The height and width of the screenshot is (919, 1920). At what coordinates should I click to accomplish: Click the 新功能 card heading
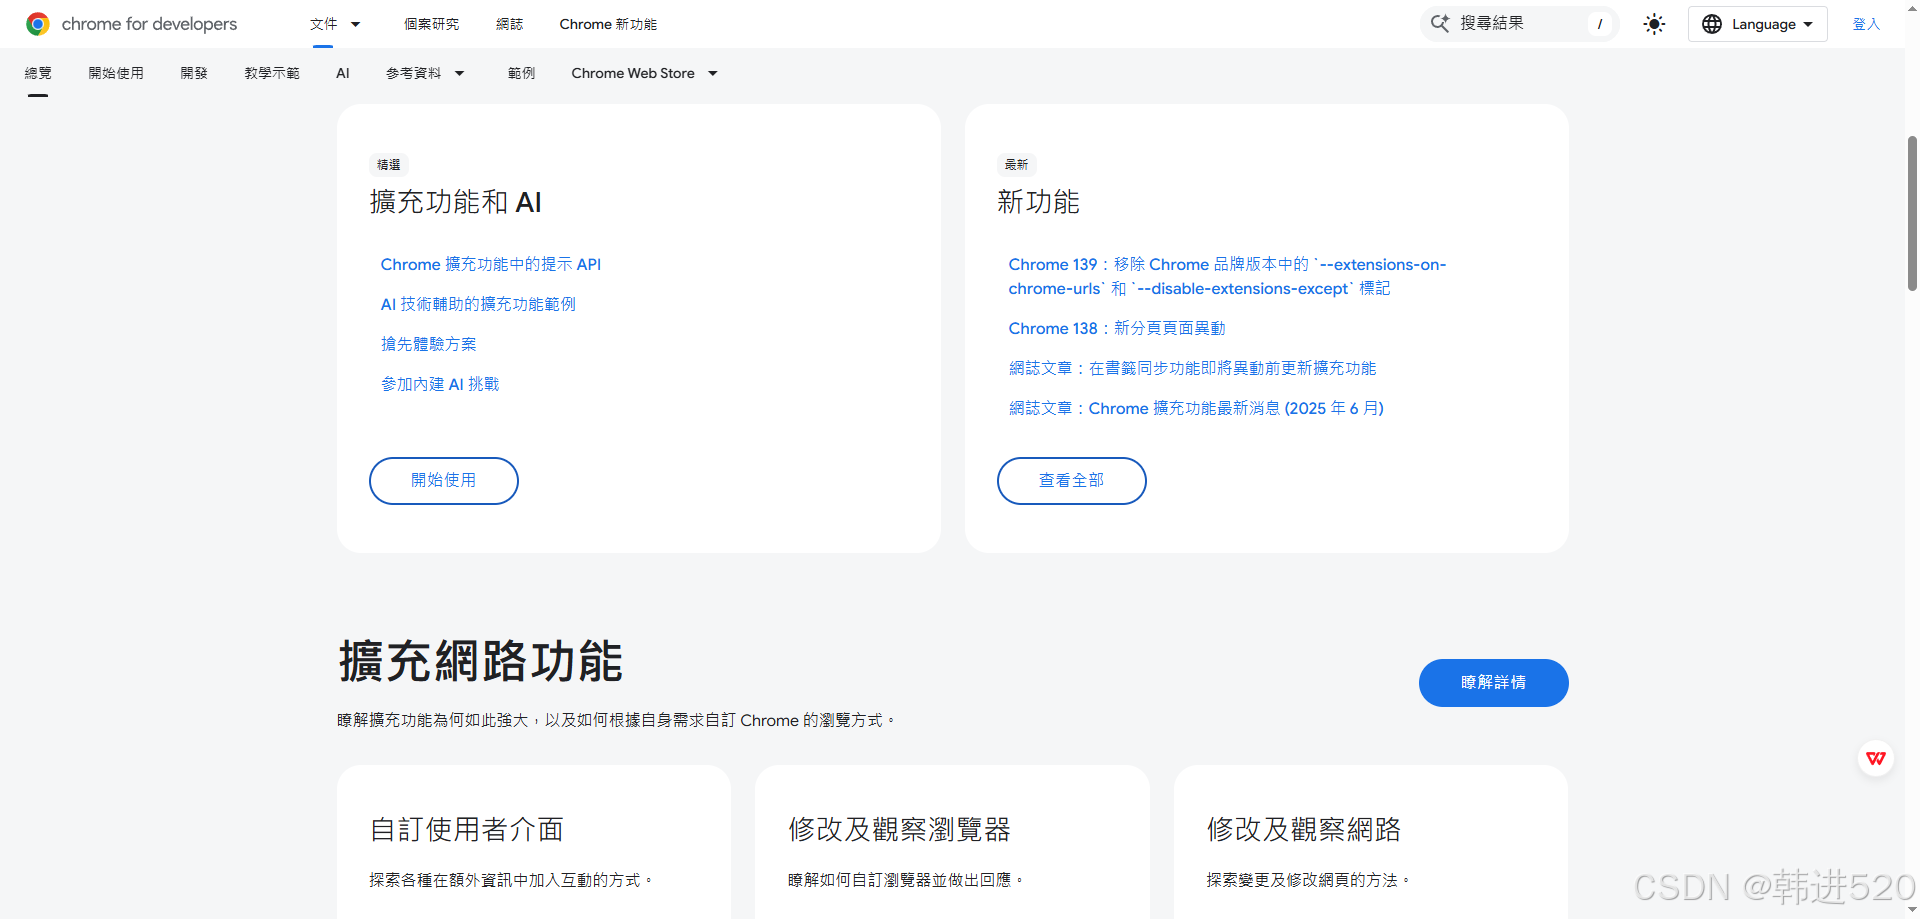click(1038, 202)
